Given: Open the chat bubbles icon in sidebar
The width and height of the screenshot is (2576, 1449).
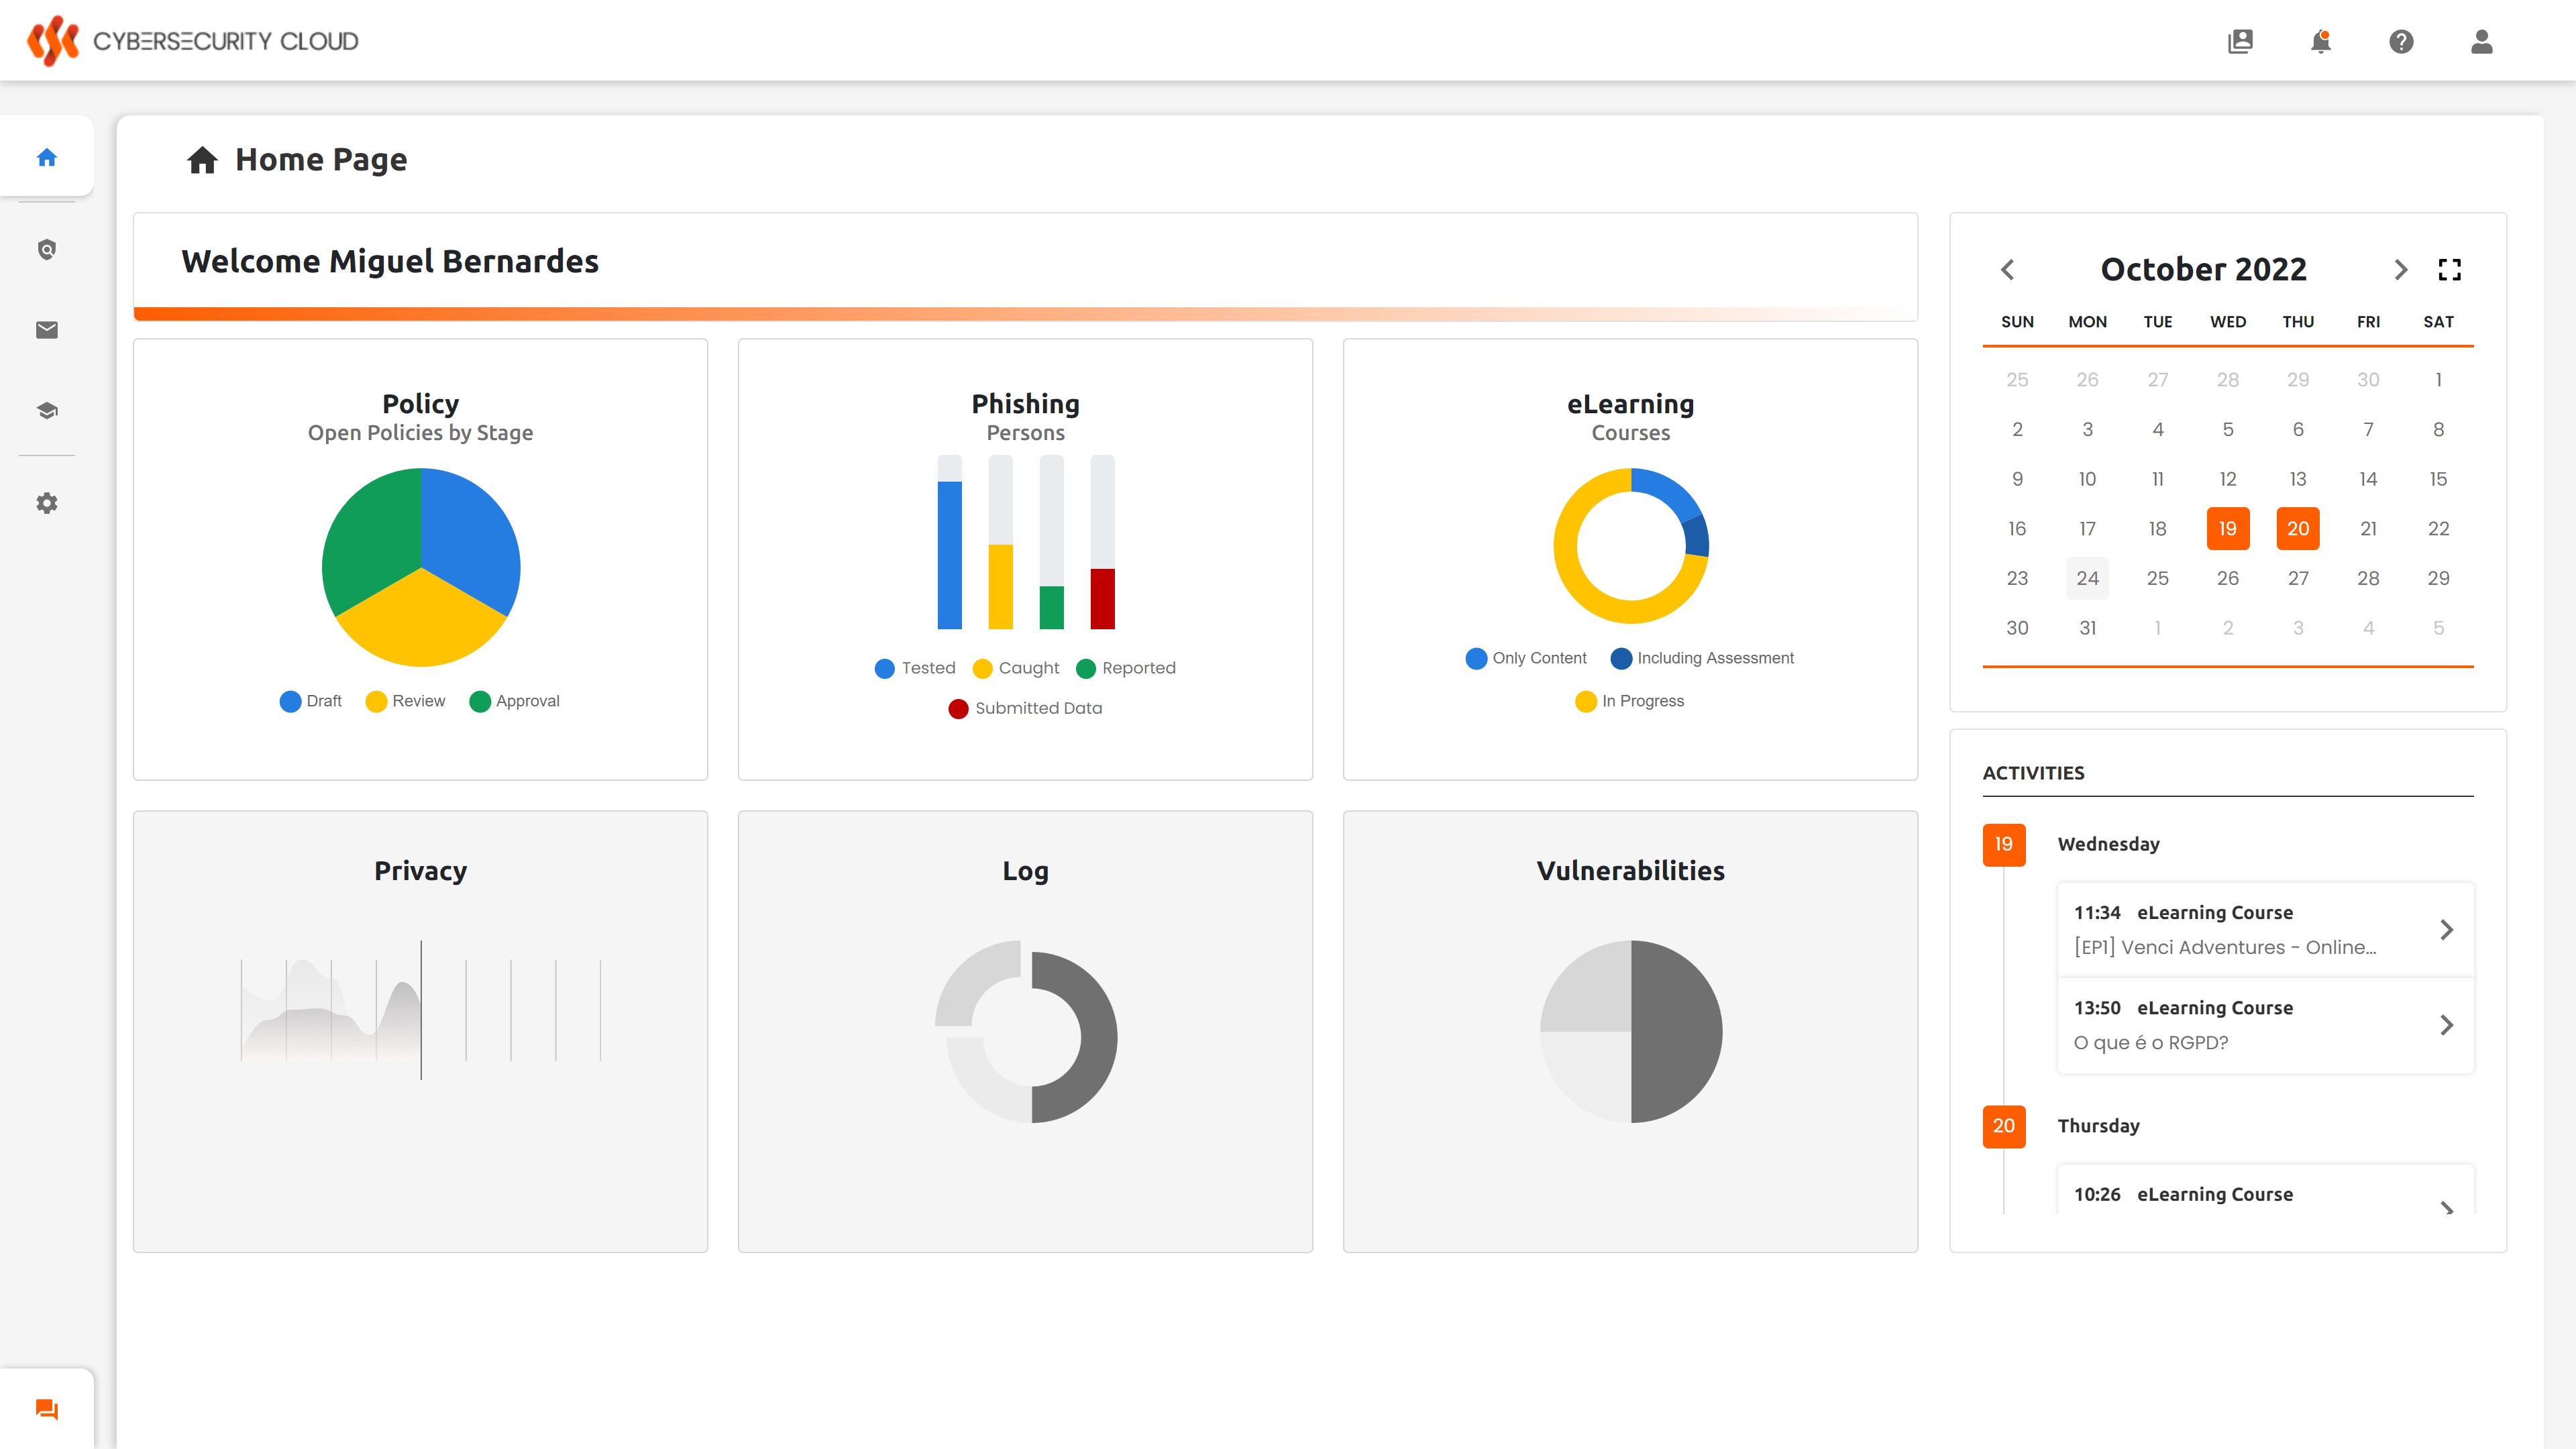Looking at the screenshot, I should (47, 1409).
